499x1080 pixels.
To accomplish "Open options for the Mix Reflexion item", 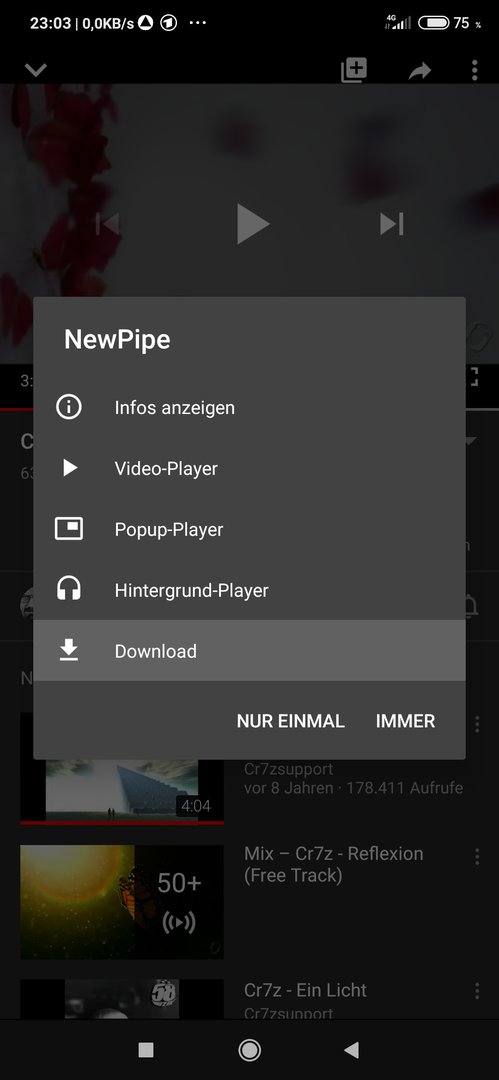I will coord(477,856).
